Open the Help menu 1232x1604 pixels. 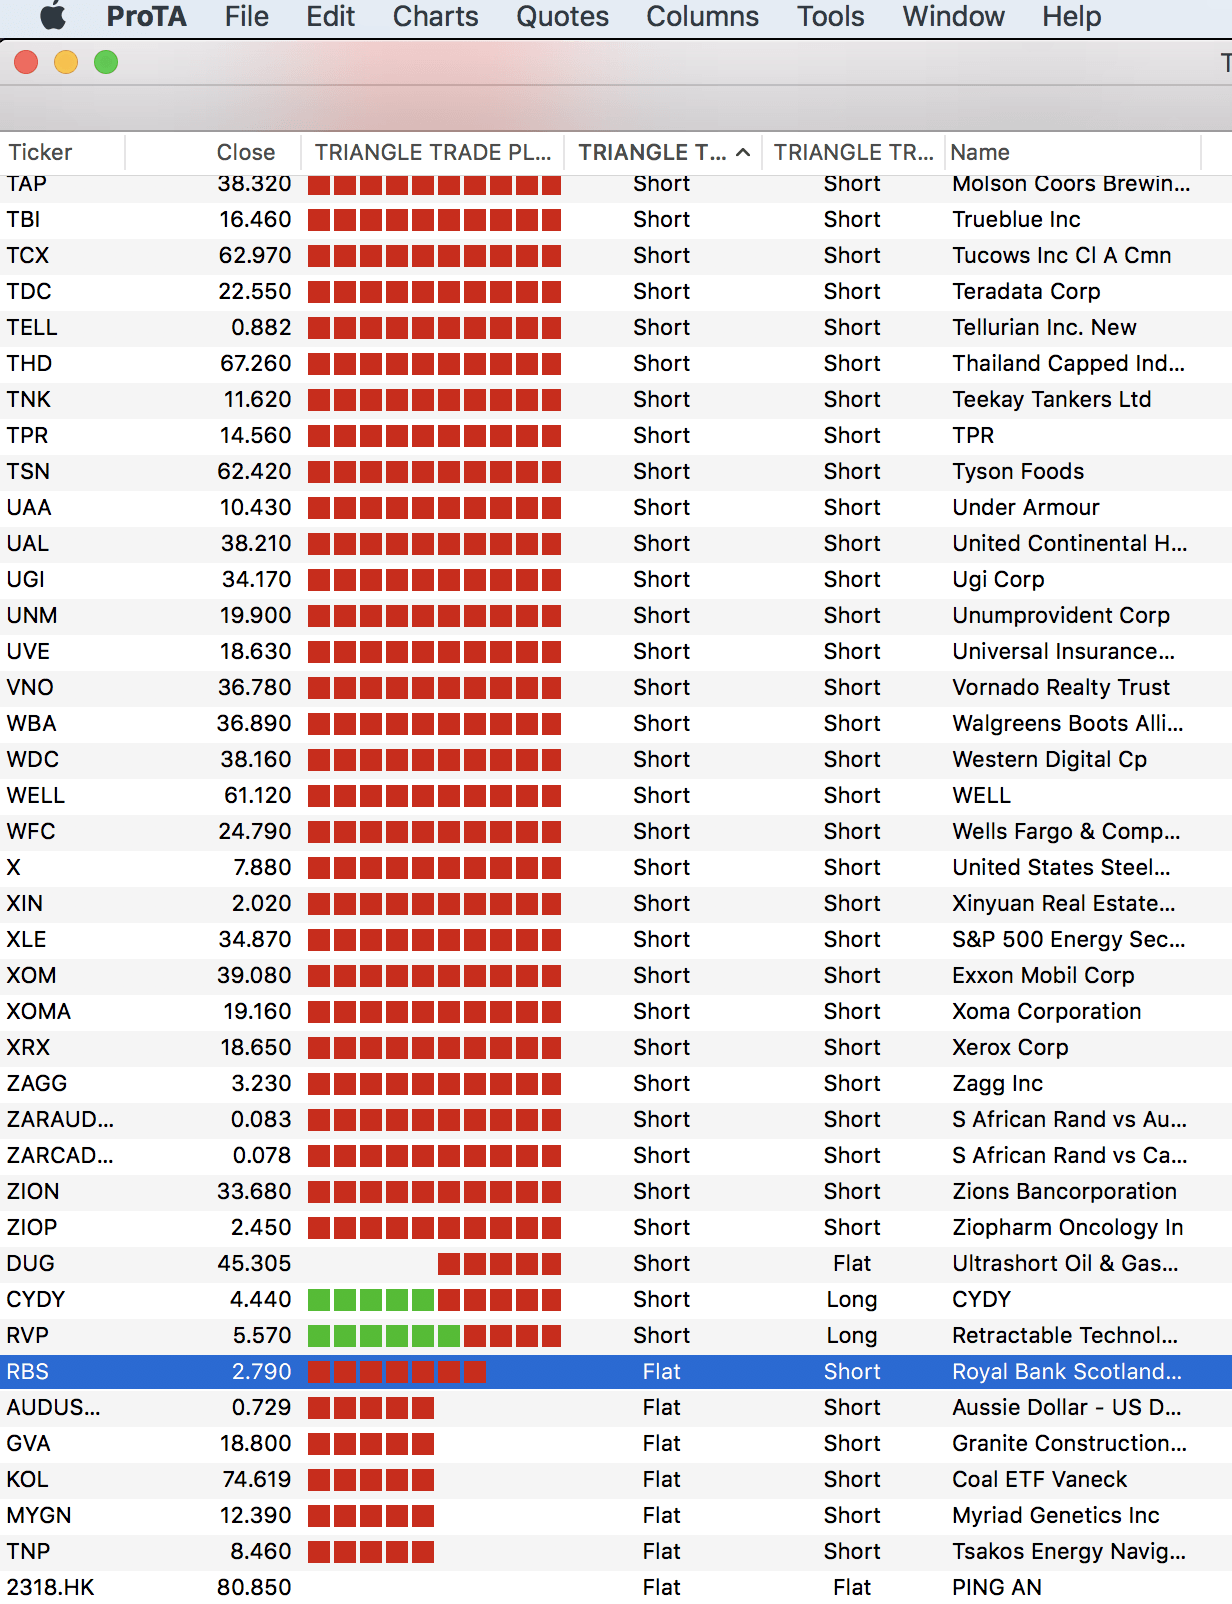coord(1071,16)
